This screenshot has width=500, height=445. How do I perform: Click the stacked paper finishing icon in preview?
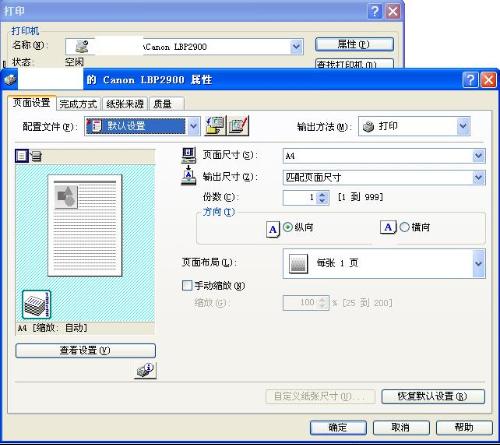(36, 304)
